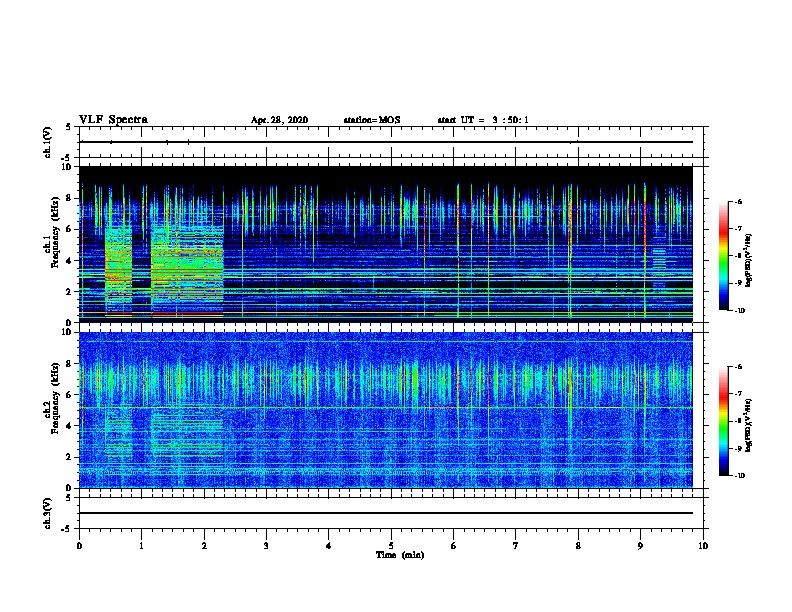Viewport: 792px width, 612px height.
Task: Click the time axis tick label "4"
Action: point(329,546)
